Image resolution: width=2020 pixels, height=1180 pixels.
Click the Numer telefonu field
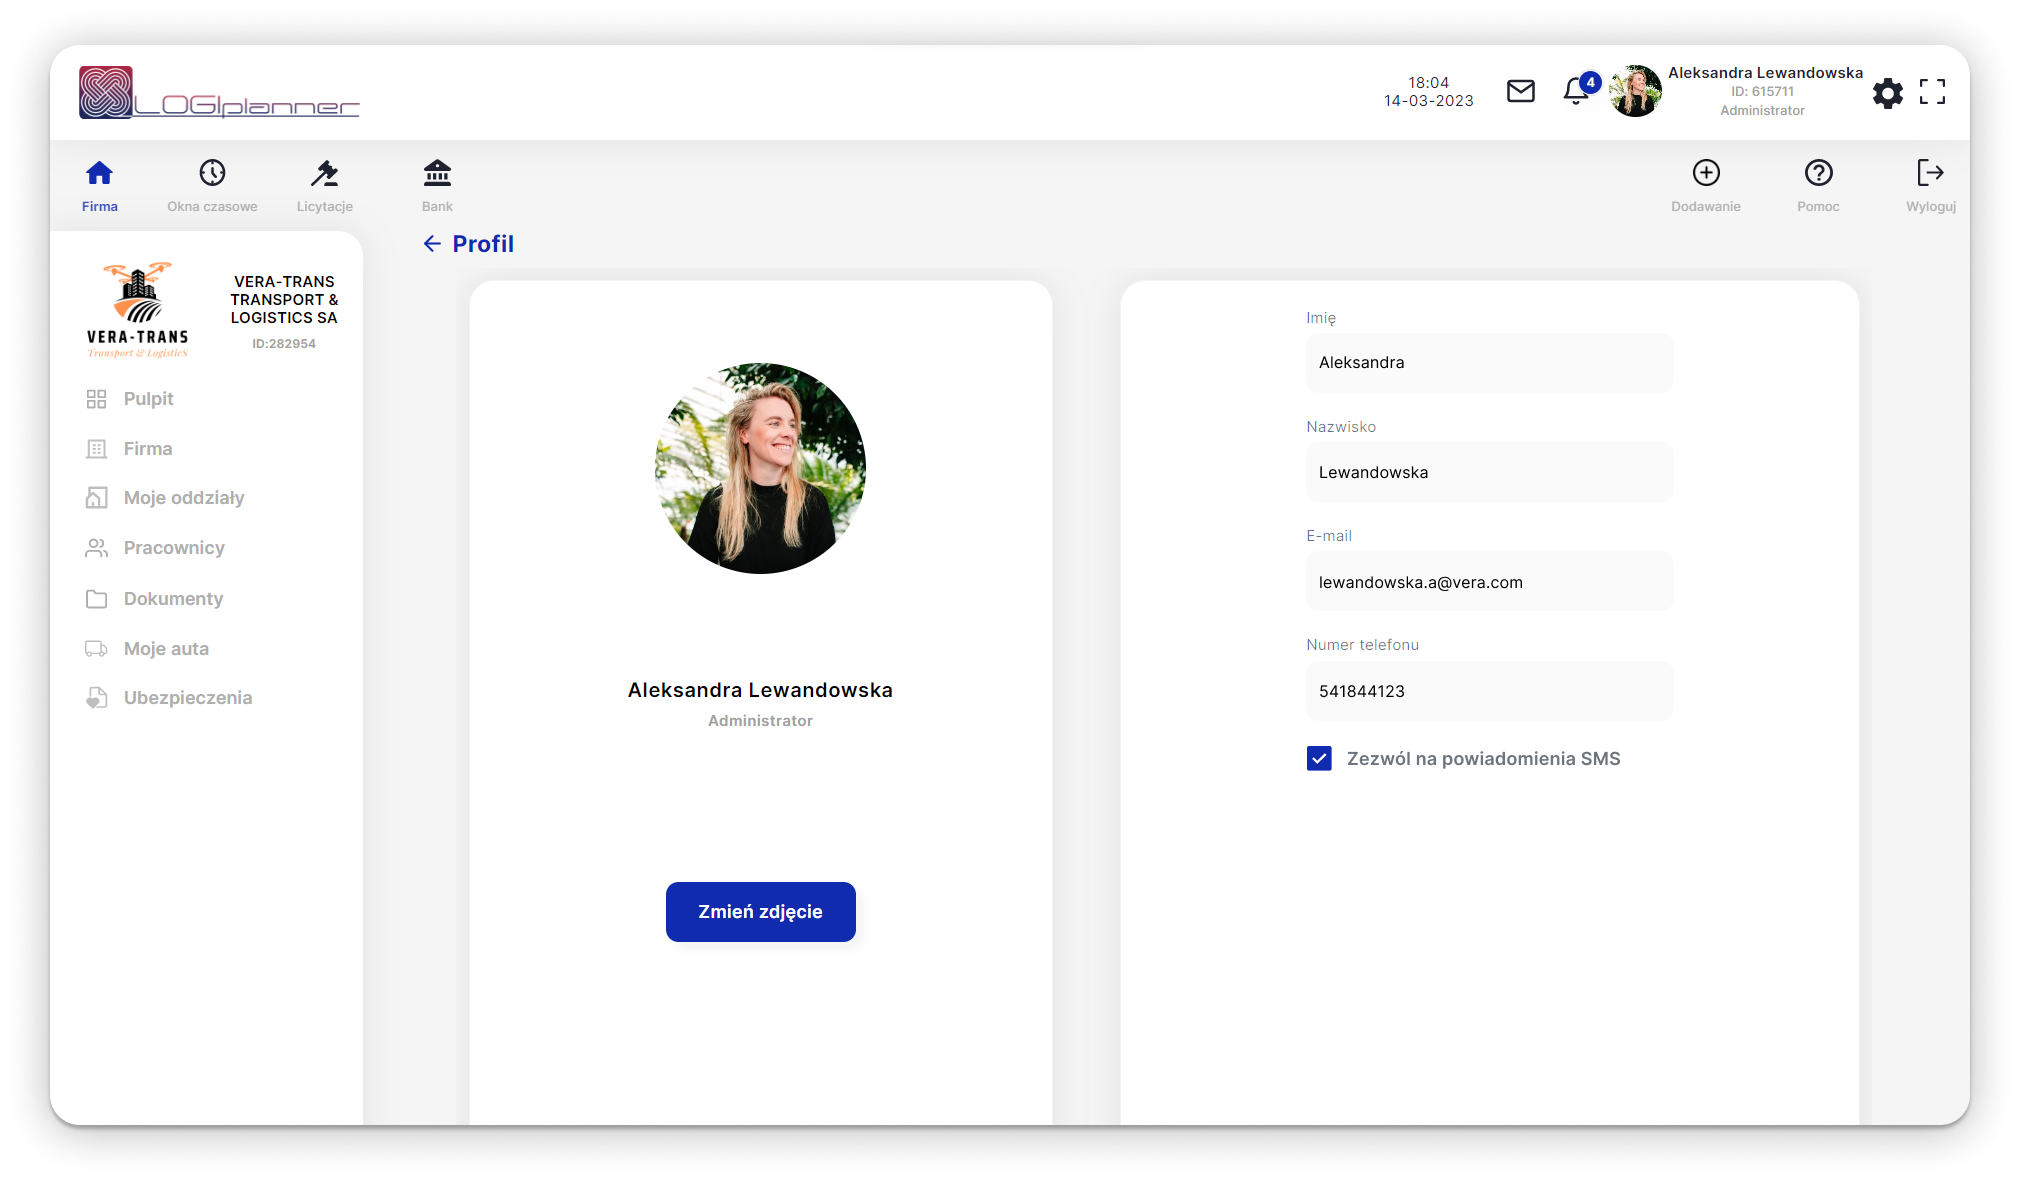[1489, 691]
